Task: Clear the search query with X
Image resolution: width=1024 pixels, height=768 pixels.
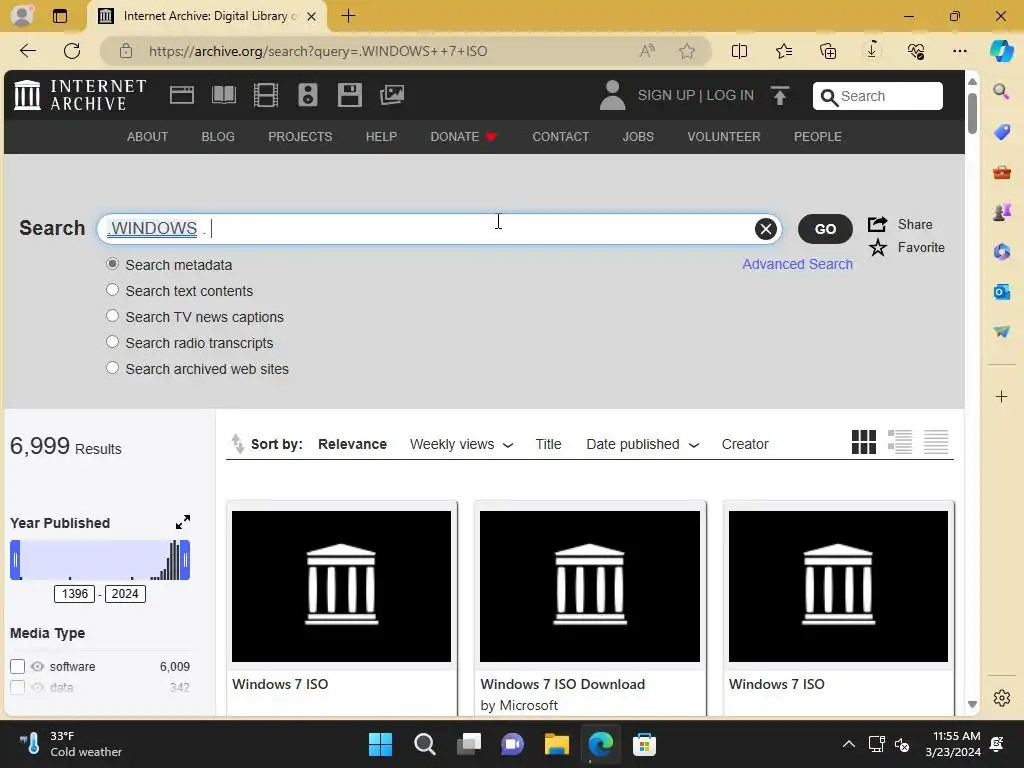Action: tap(765, 229)
